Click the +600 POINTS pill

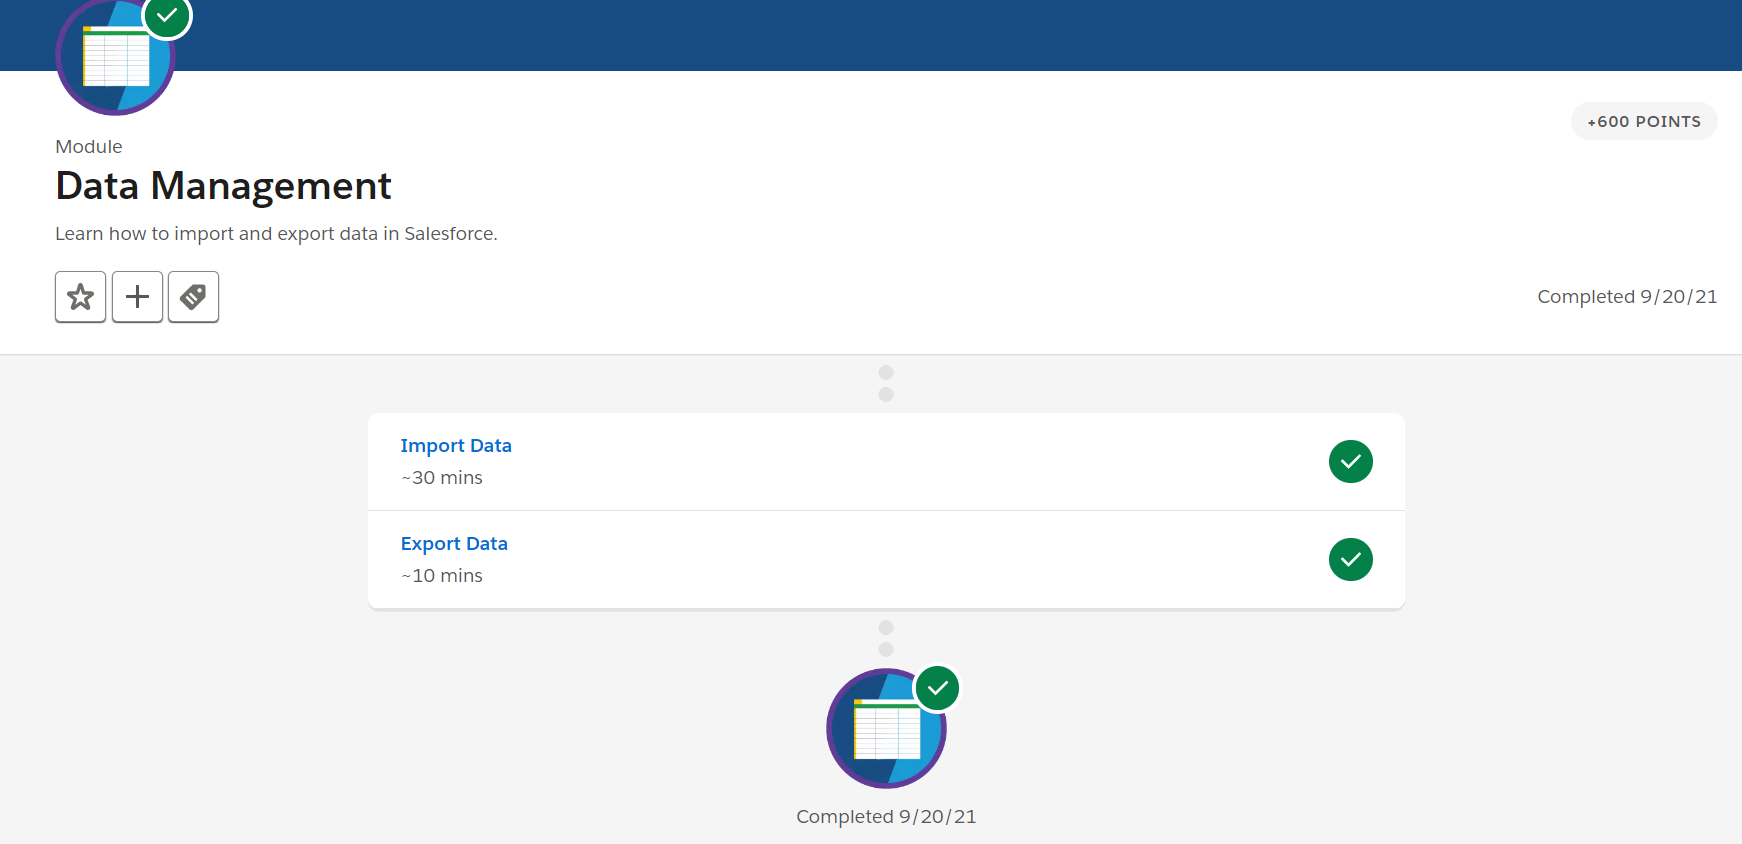tap(1644, 121)
